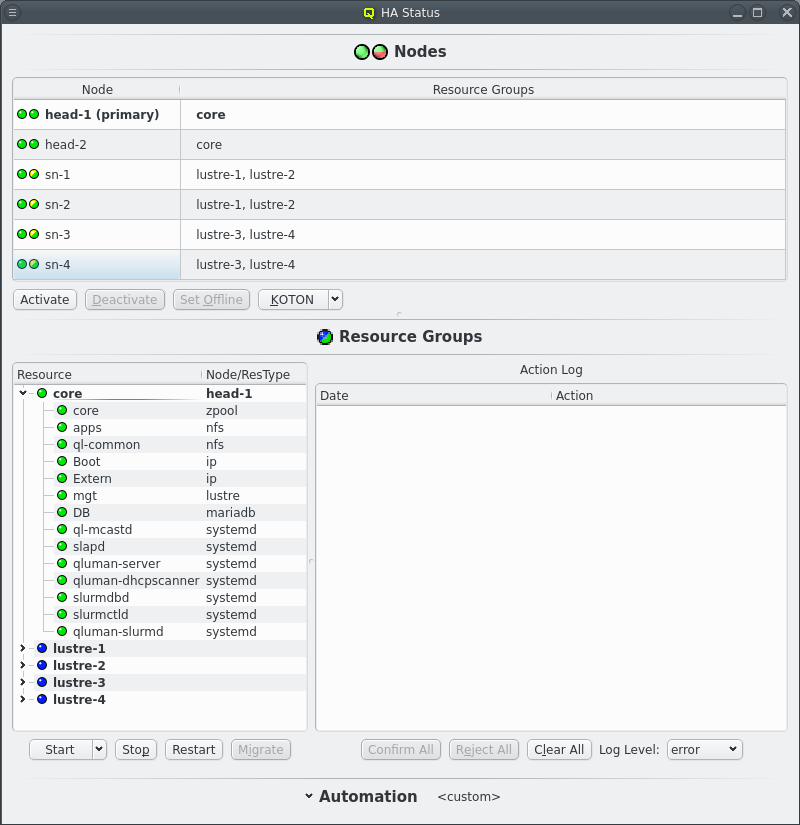Collapse the Automation section
The width and height of the screenshot is (800, 825).
[309, 796]
